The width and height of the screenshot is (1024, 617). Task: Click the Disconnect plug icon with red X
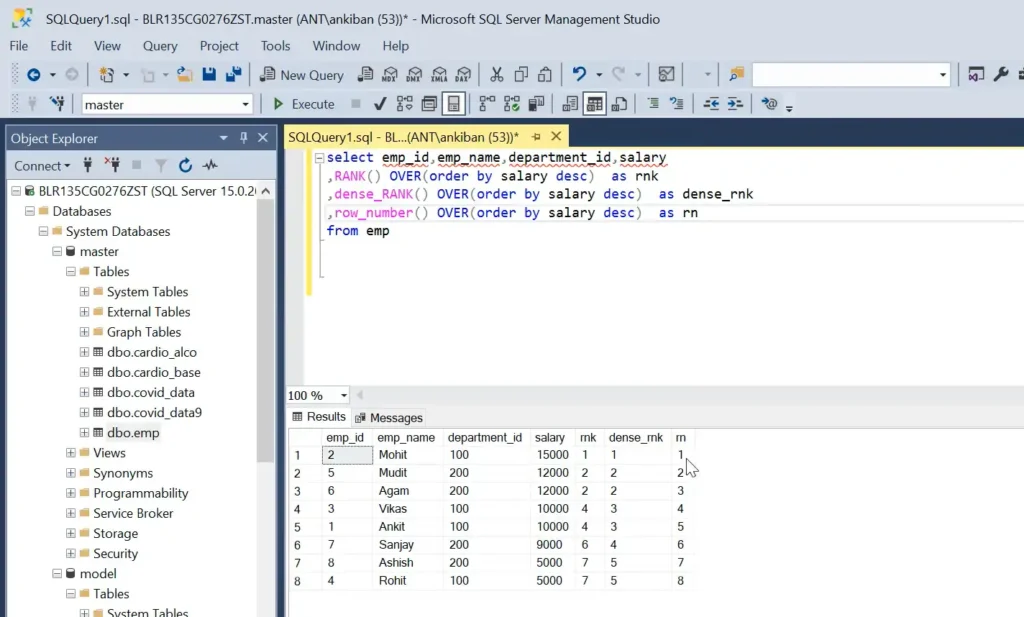coord(112,166)
